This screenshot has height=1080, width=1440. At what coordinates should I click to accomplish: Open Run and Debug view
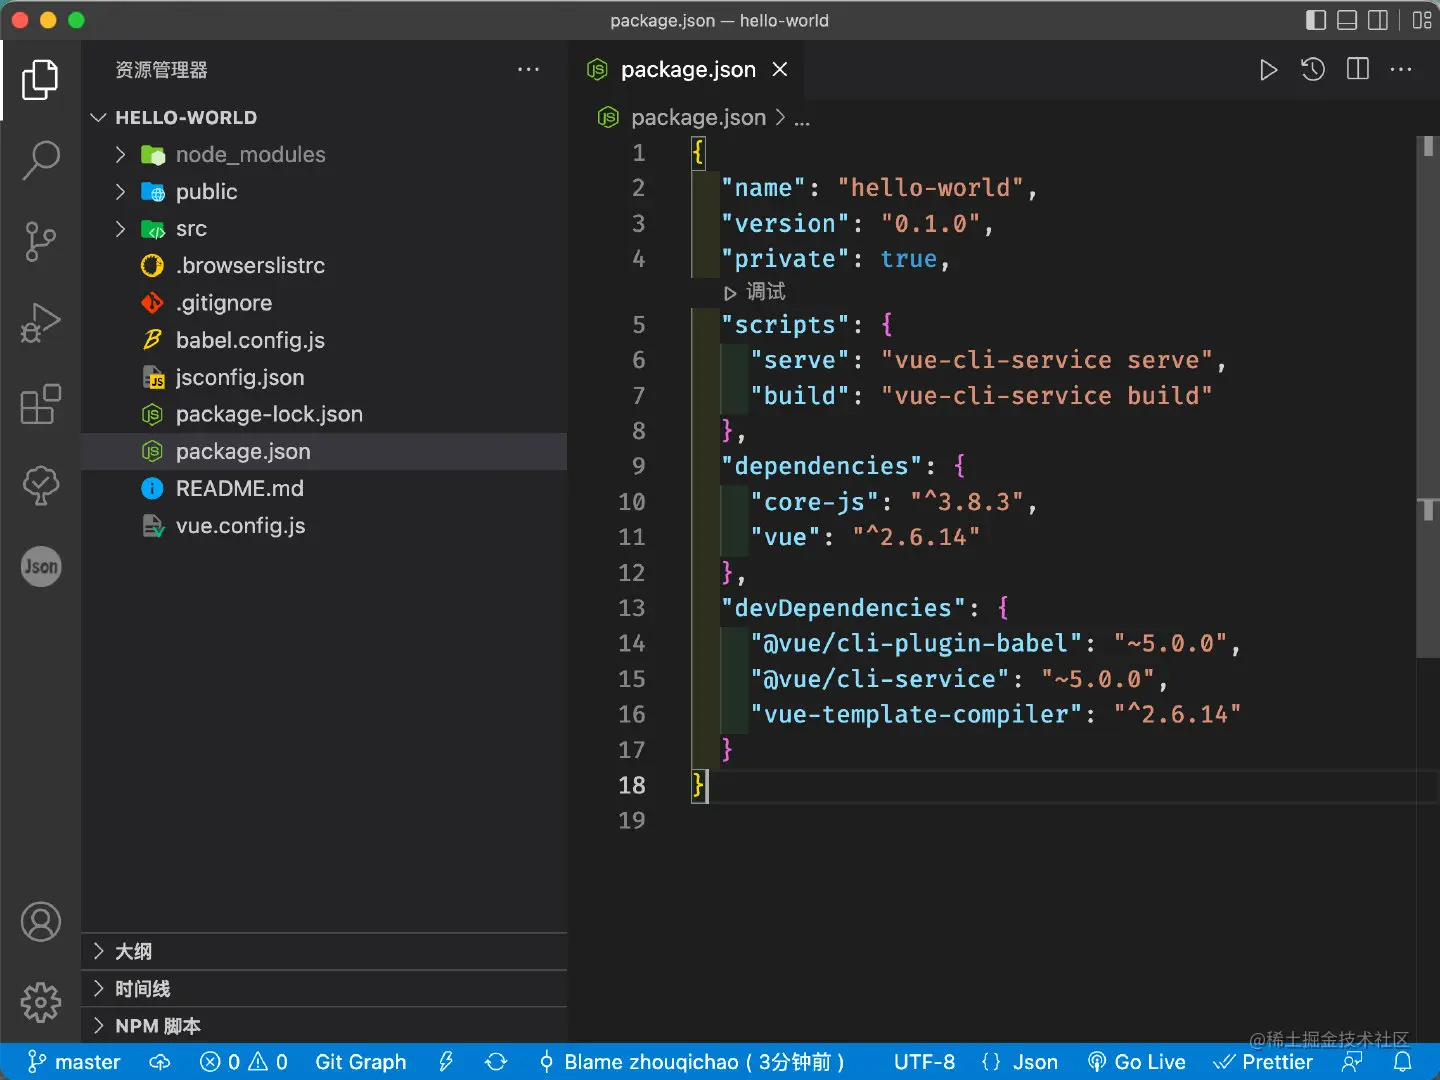tap(40, 322)
